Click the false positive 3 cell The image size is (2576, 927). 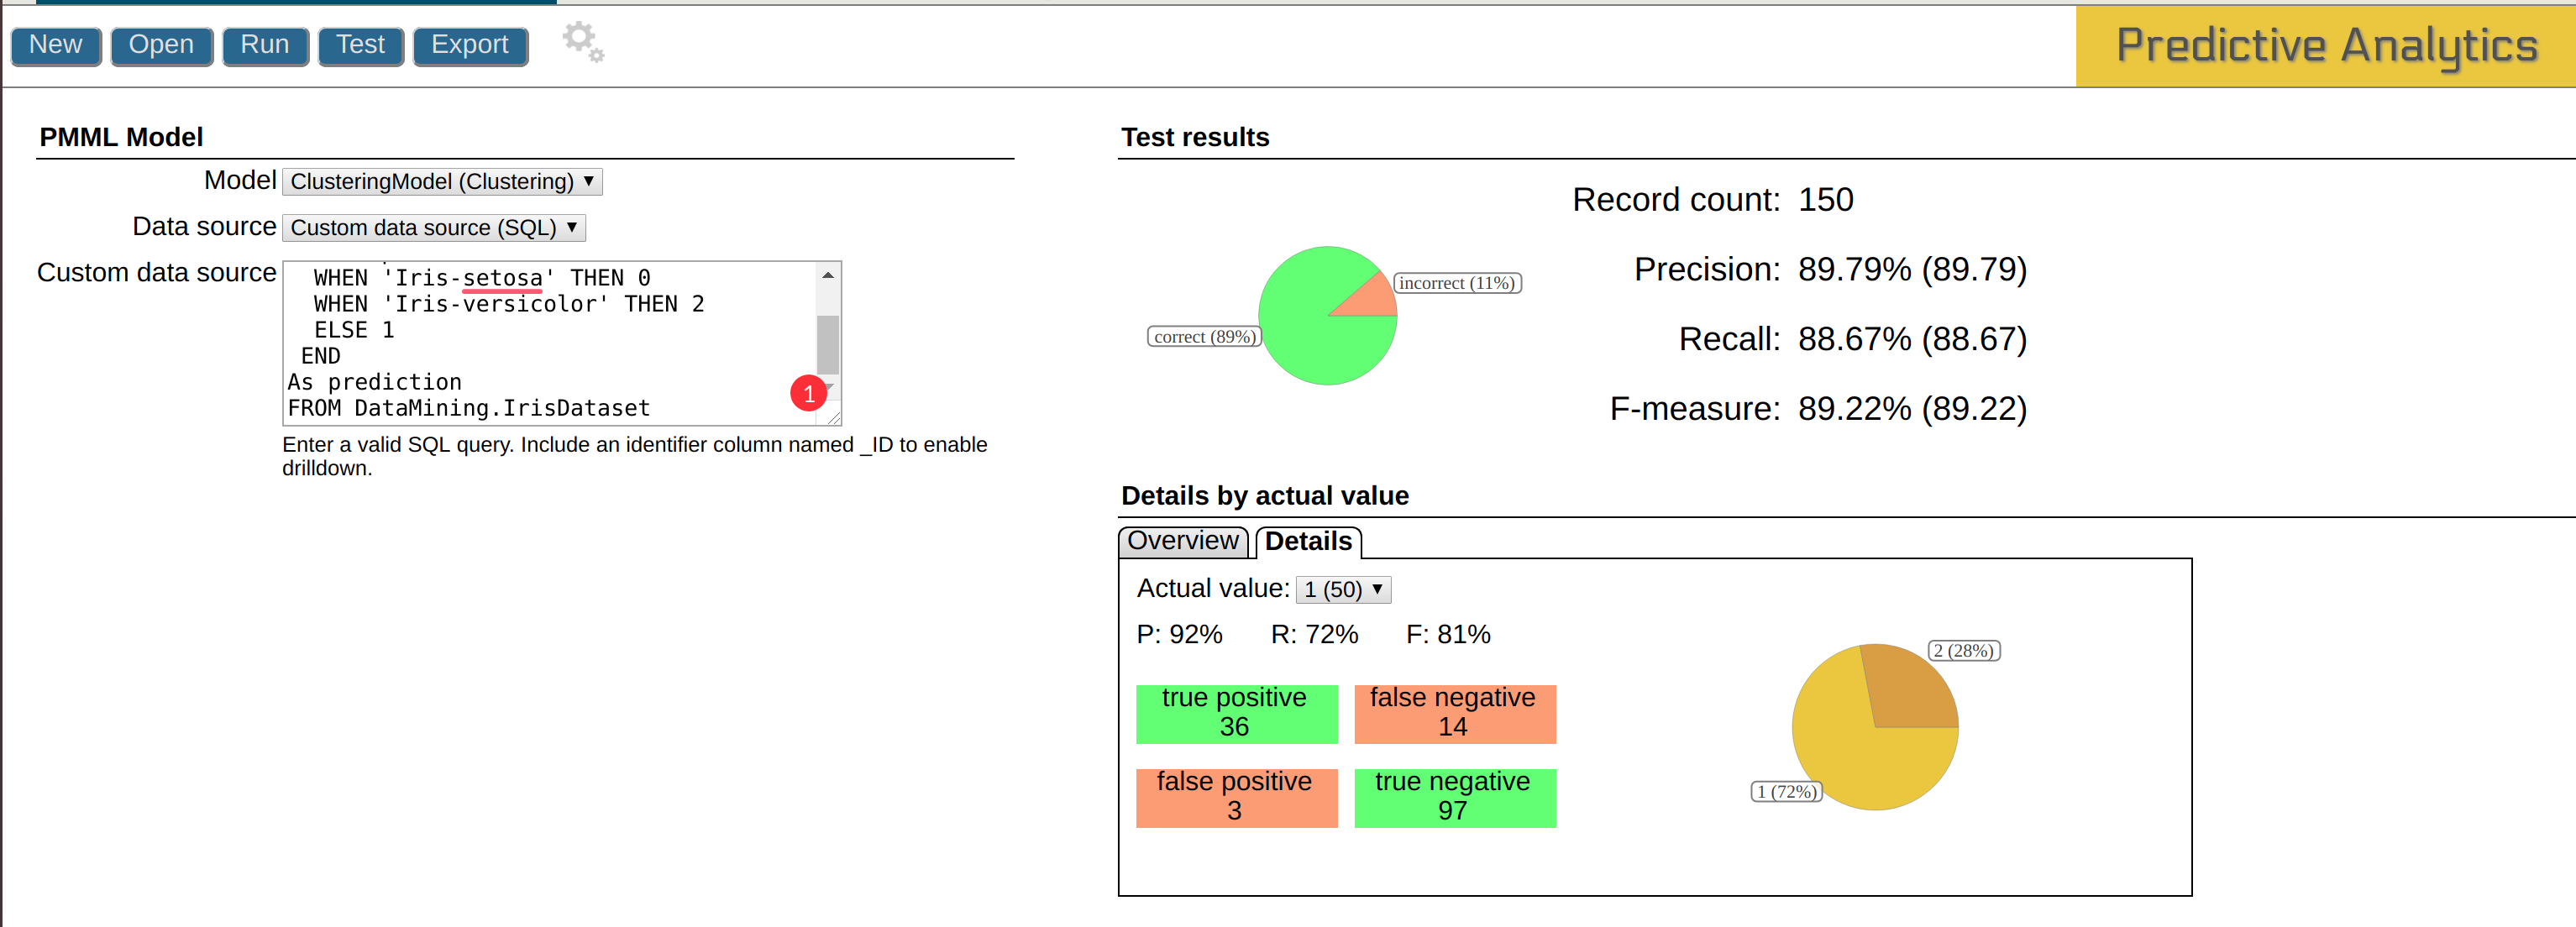[1235, 797]
